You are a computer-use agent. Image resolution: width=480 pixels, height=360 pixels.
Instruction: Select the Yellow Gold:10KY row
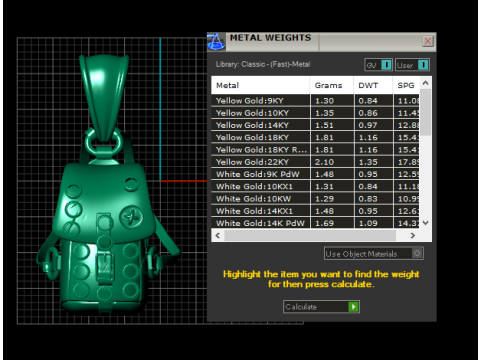click(315, 113)
